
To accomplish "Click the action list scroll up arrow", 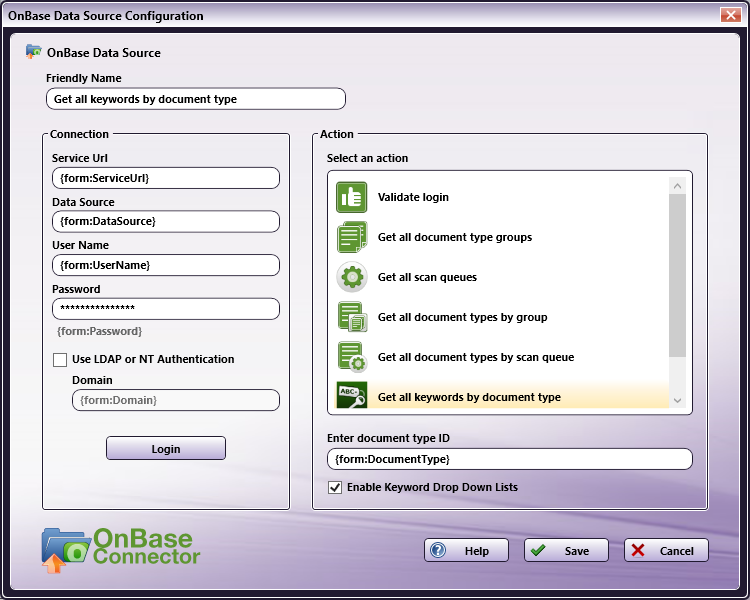I will (677, 186).
